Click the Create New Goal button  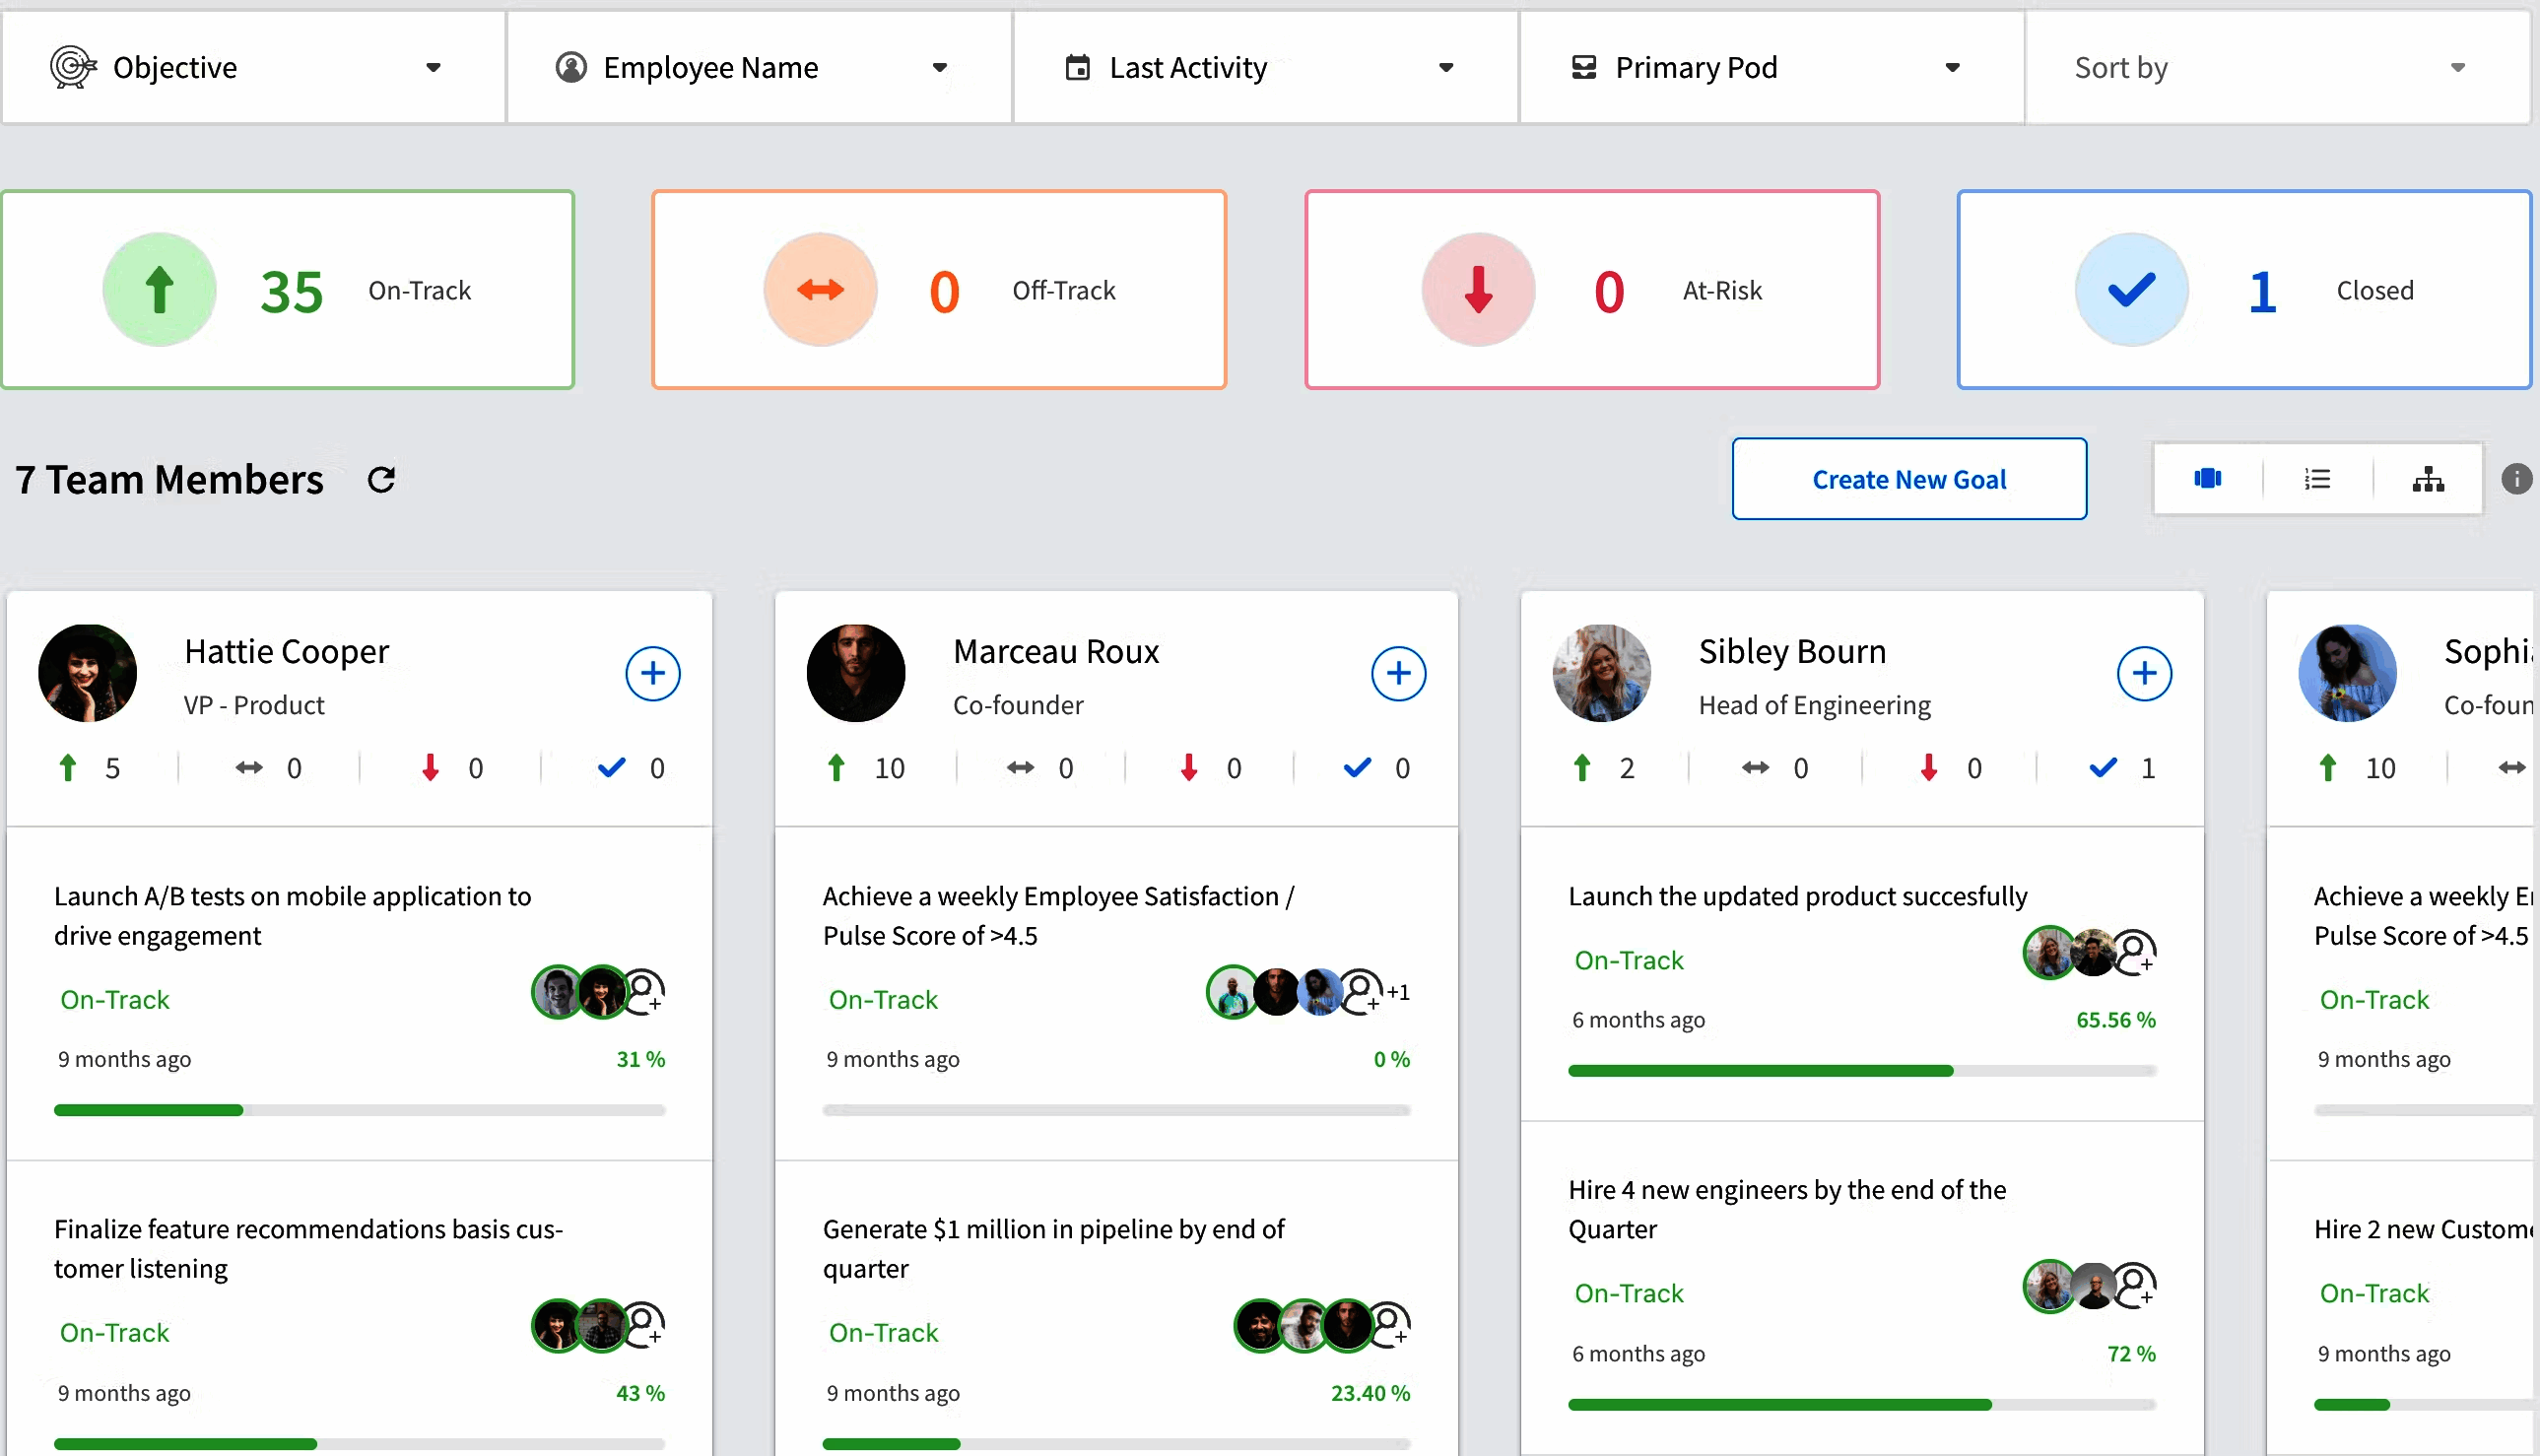(x=1909, y=479)
